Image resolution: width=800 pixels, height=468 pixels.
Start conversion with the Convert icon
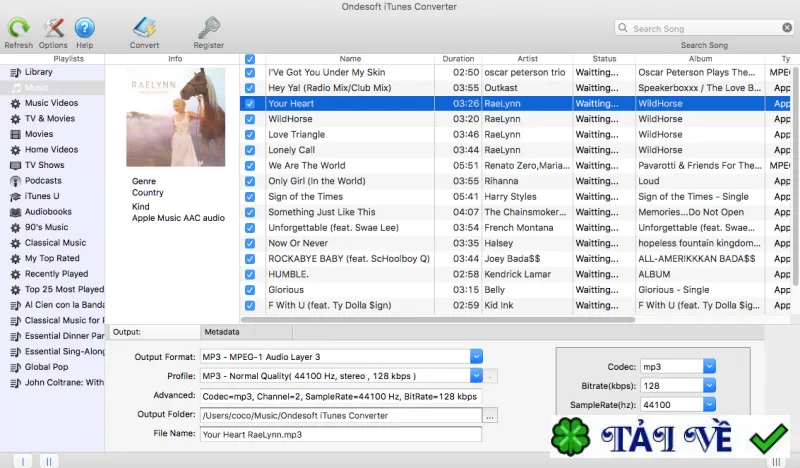coord(144,28)
